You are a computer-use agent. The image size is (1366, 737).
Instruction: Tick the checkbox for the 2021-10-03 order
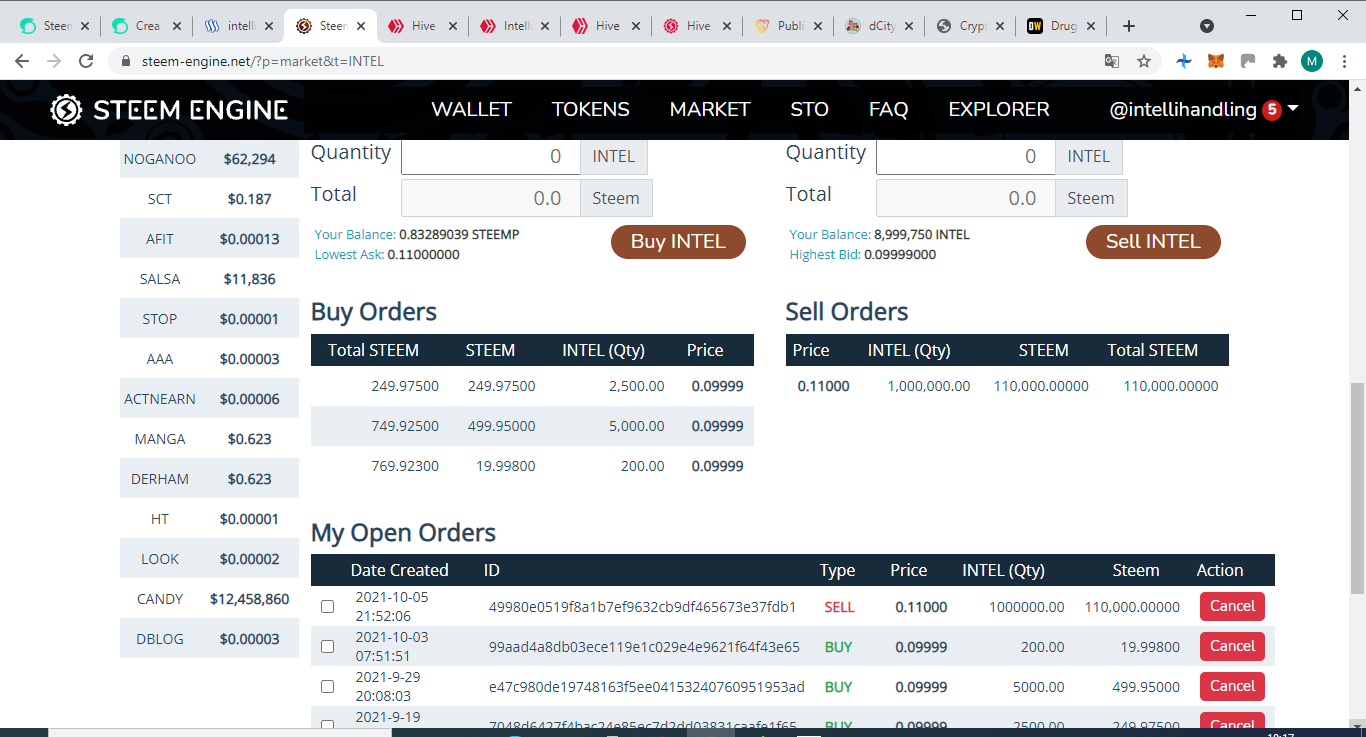(327, 647)
